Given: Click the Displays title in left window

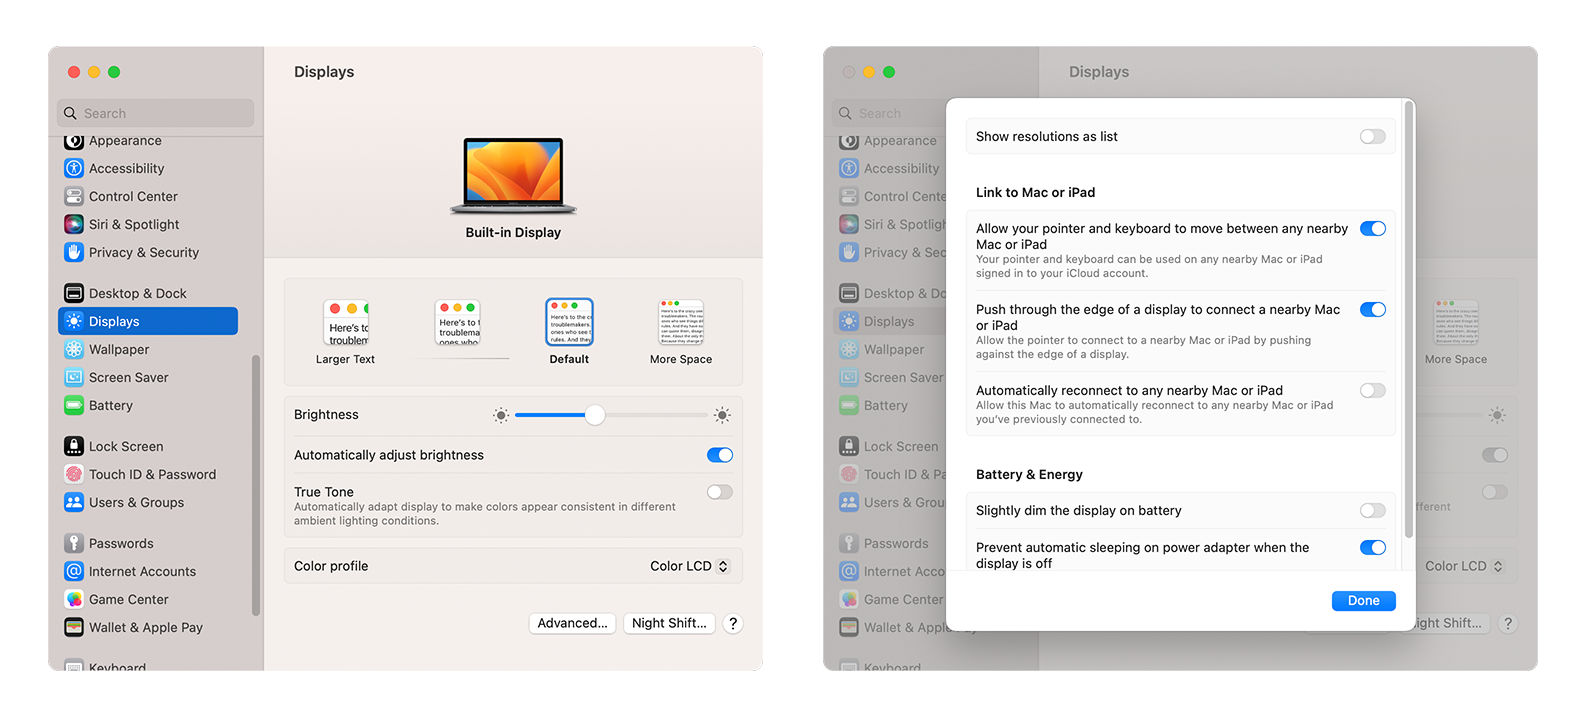Looking at the screenshot, I should click(324, 72).
